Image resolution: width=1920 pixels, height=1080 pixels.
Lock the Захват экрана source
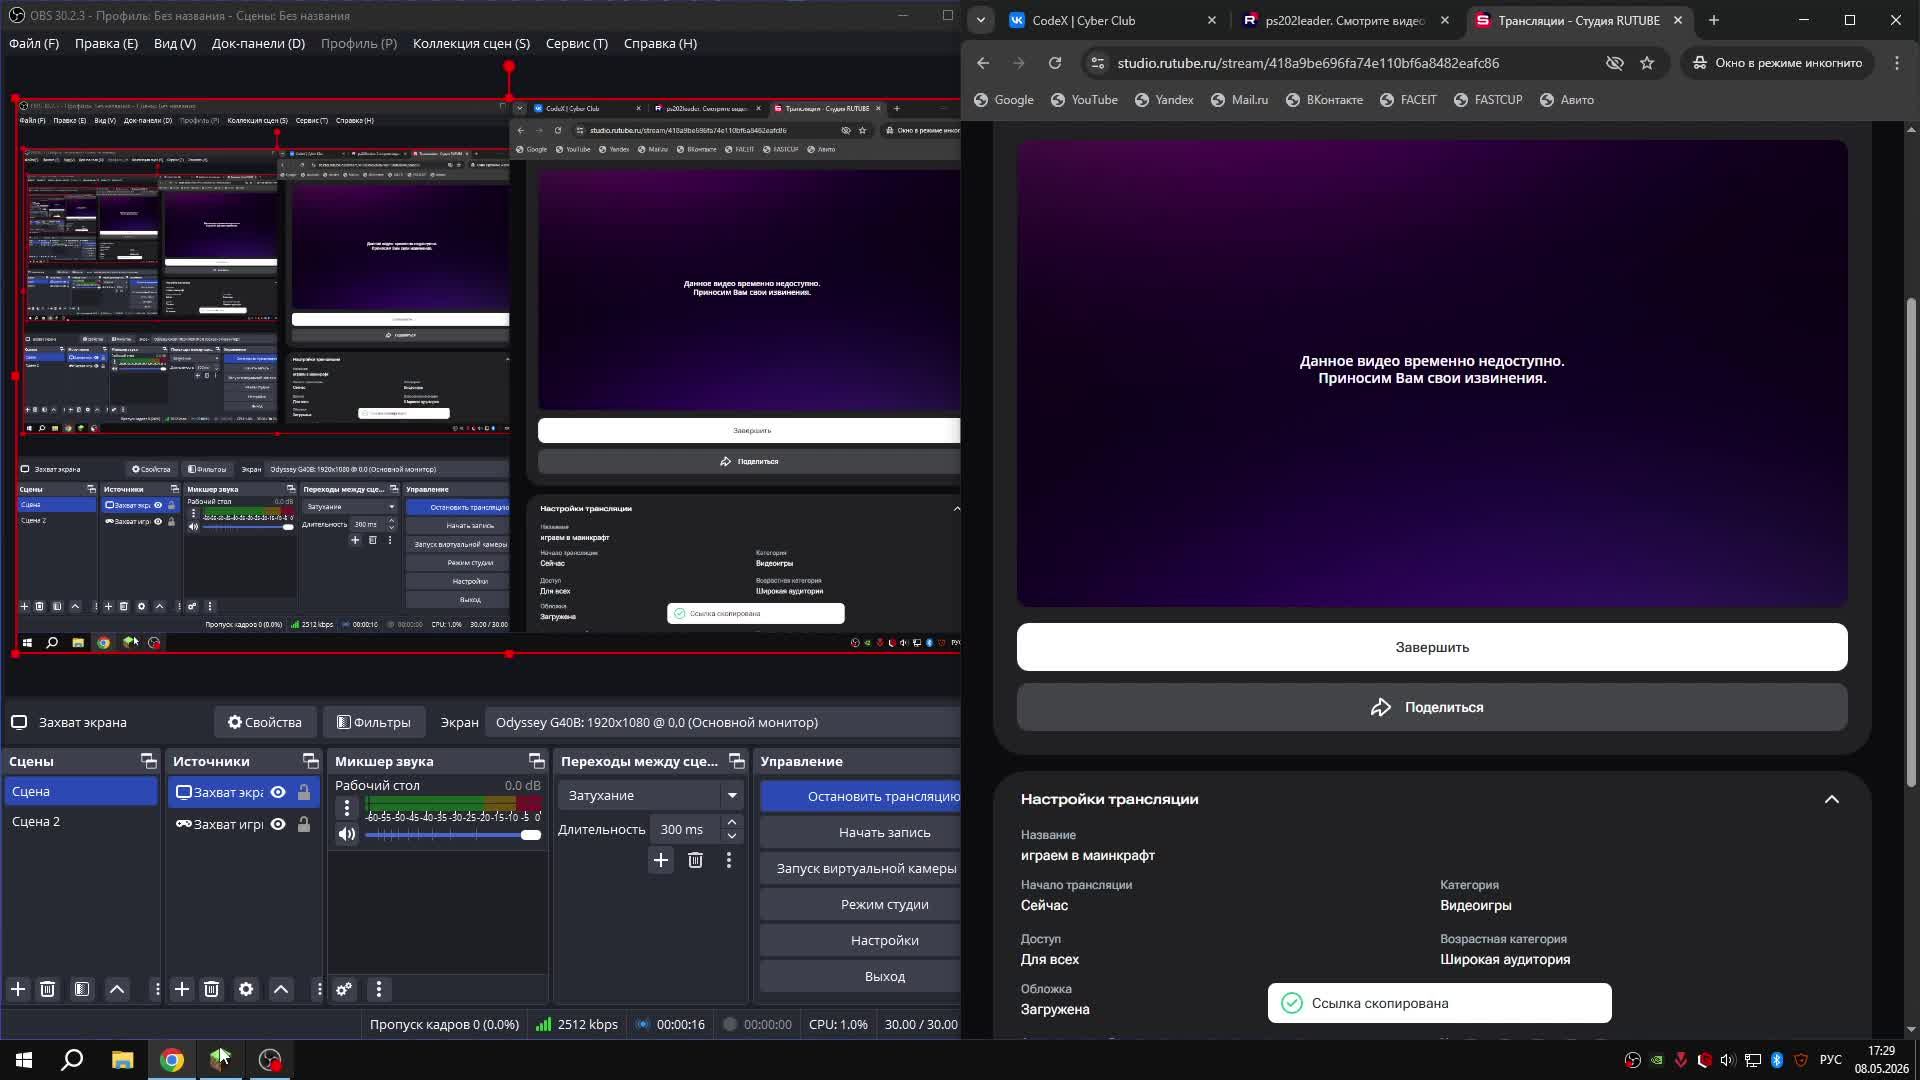click(x=304, y=792)
